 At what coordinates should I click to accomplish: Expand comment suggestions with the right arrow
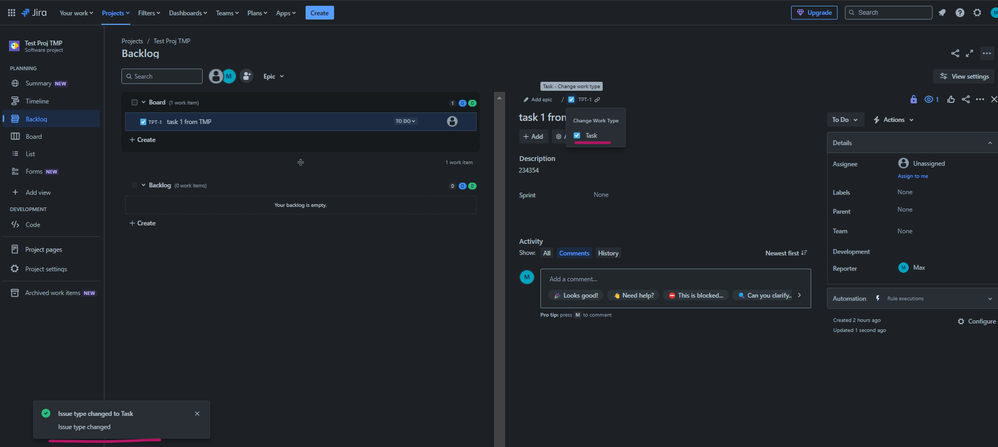pos(799,295)
